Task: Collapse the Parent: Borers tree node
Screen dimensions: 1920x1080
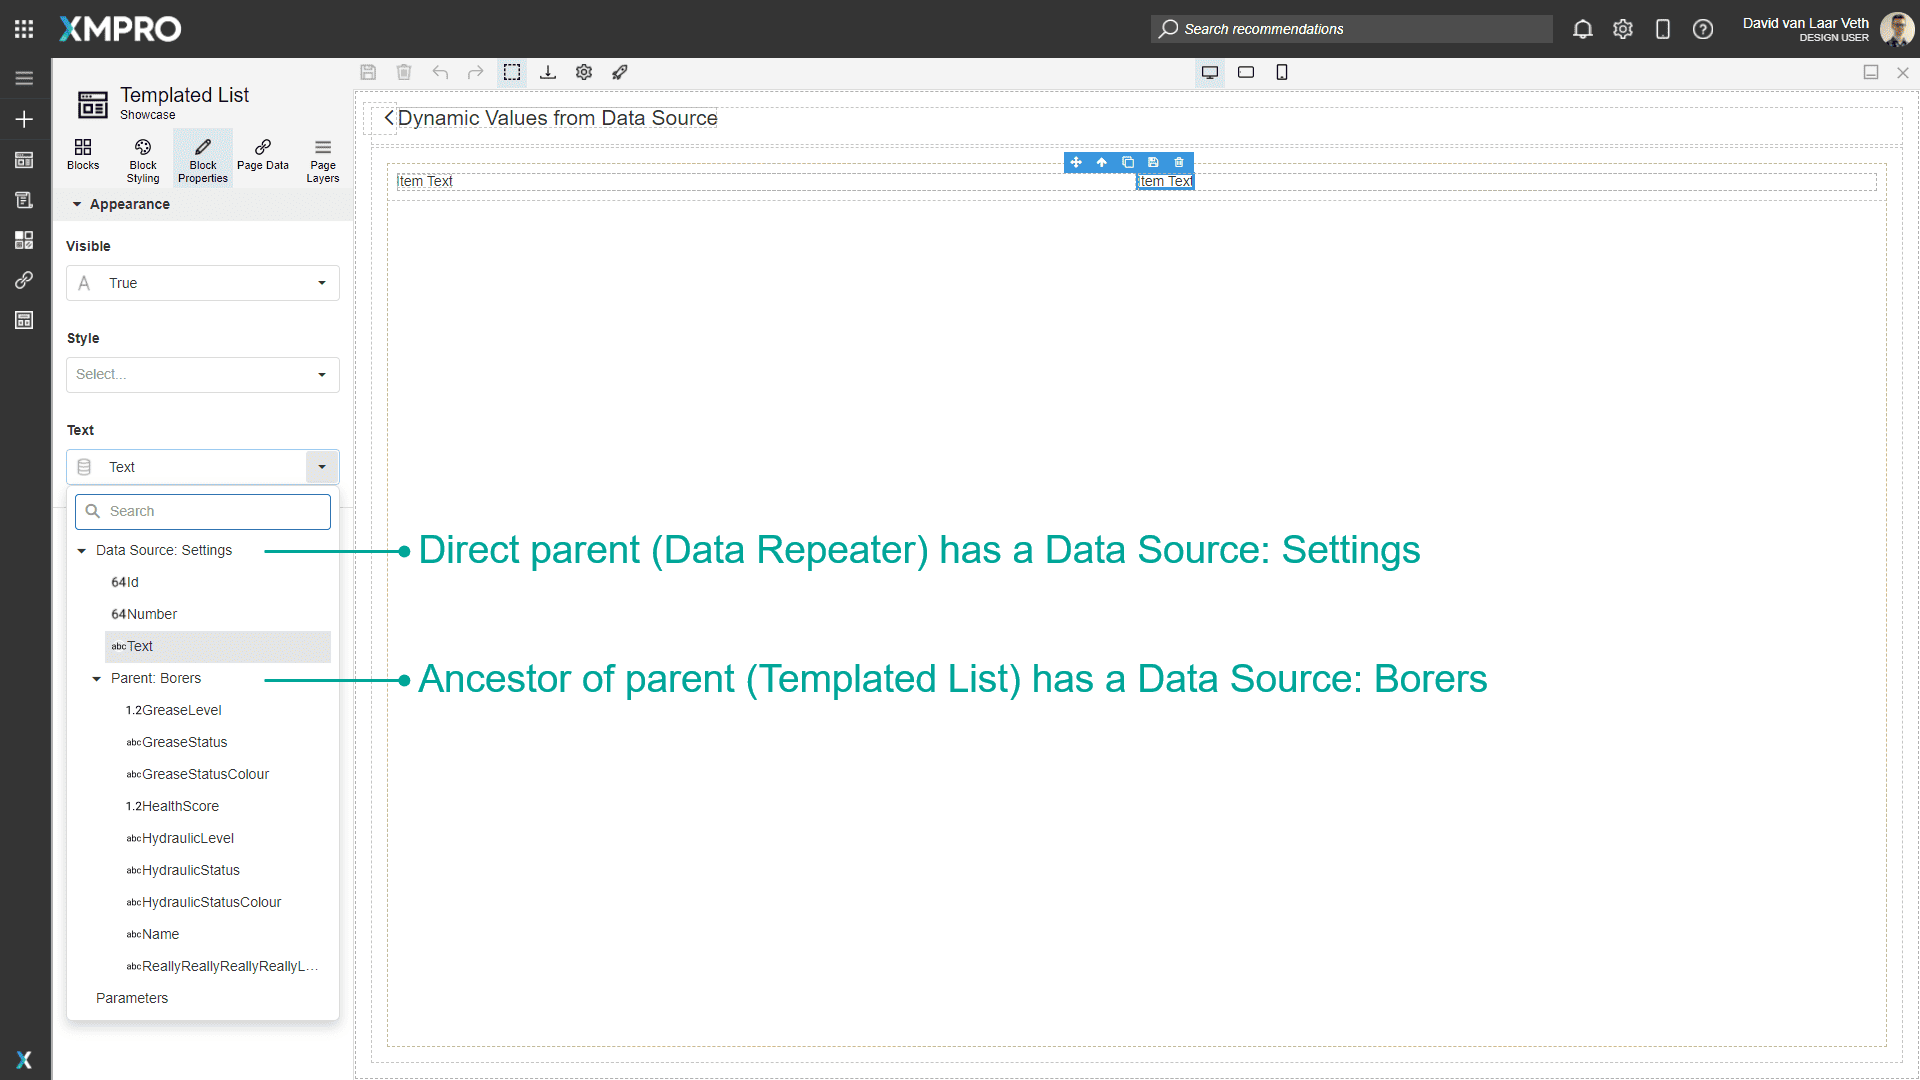Action: click(97, 679)
